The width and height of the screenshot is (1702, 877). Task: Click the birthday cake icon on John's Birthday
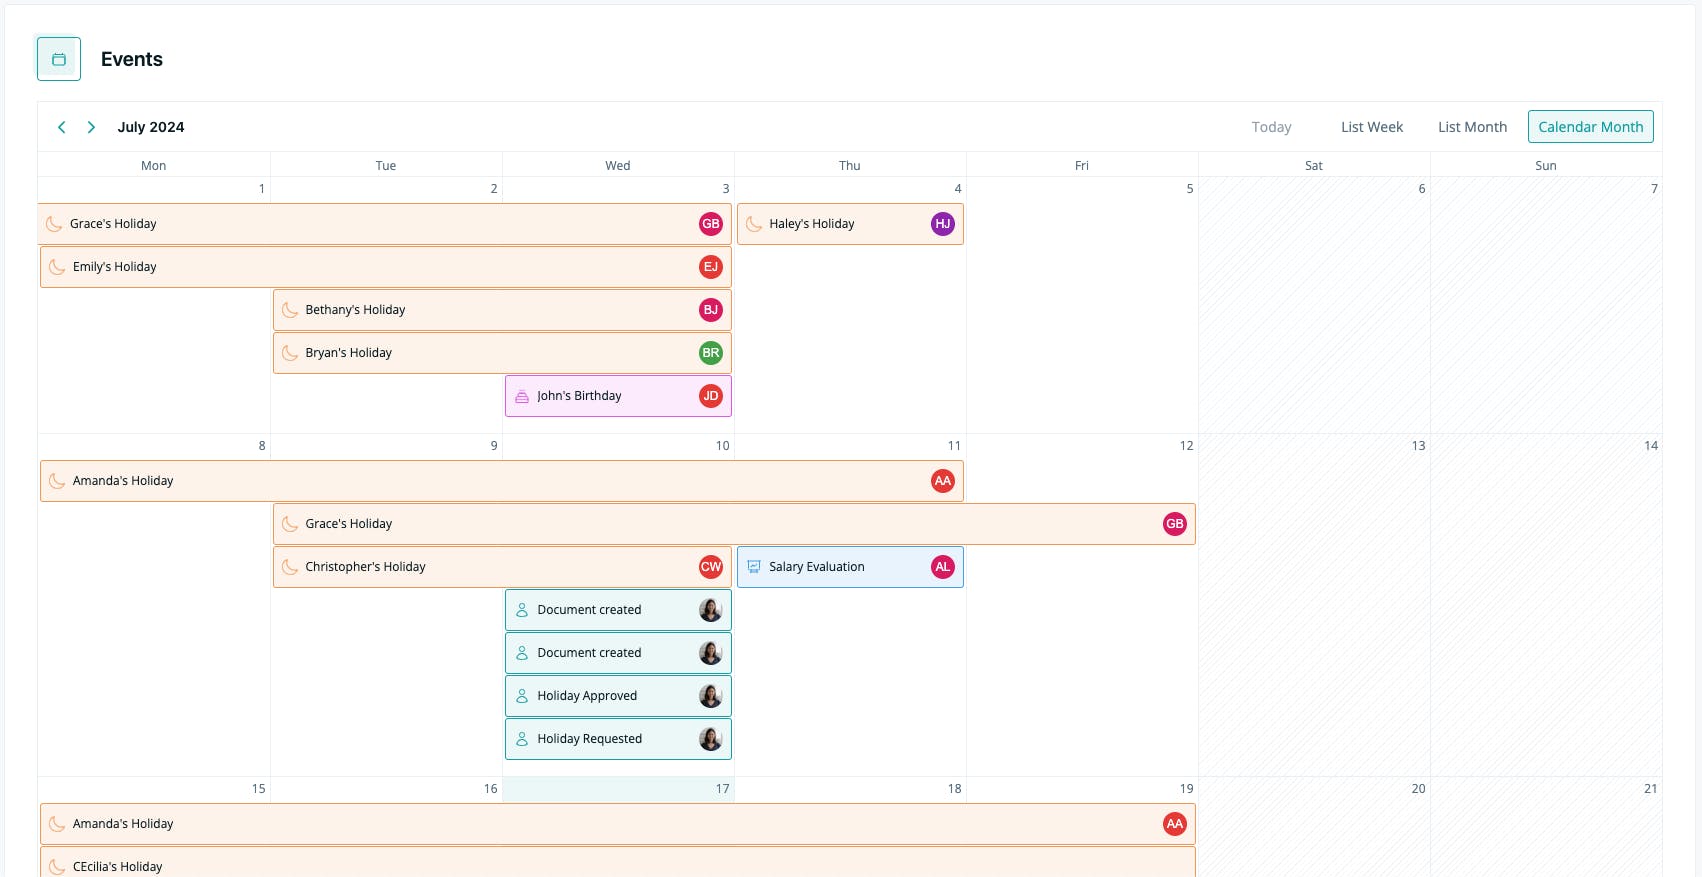coord(522,396)
